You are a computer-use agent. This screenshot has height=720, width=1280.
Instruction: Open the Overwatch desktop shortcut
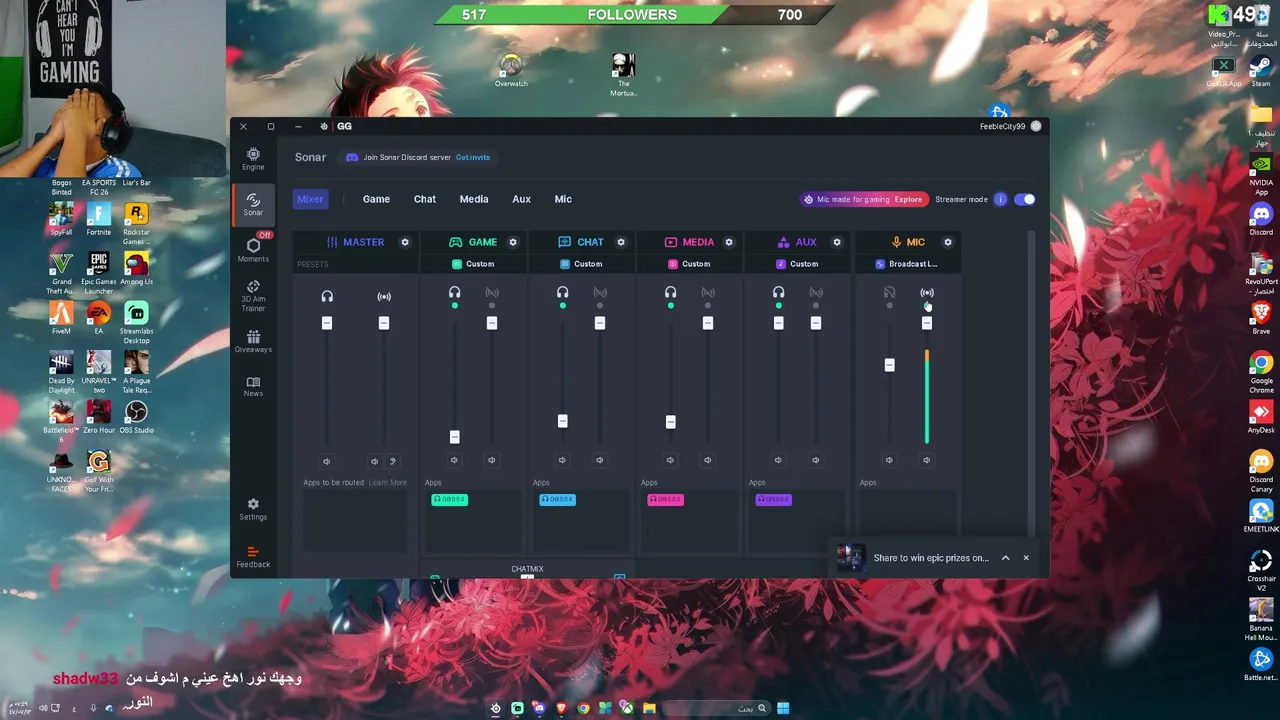tap(511, 70)
